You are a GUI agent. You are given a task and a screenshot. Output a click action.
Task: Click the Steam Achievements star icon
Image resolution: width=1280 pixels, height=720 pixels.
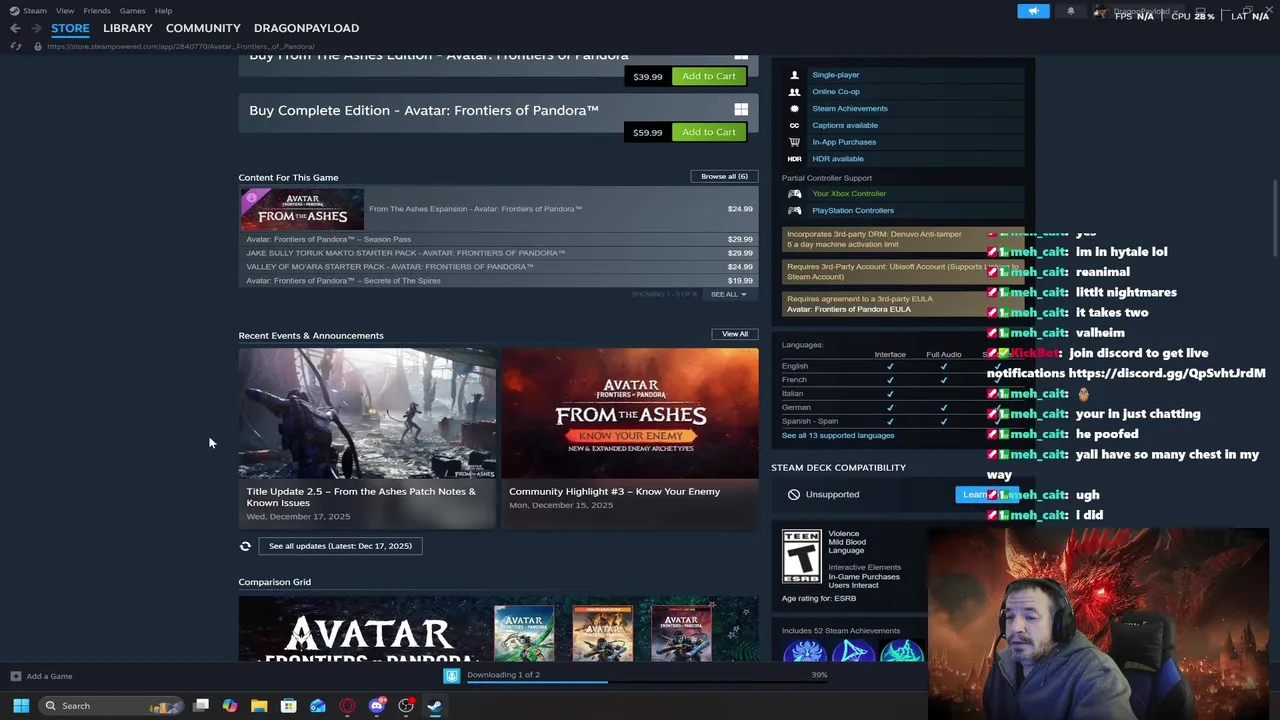(794, 108)
